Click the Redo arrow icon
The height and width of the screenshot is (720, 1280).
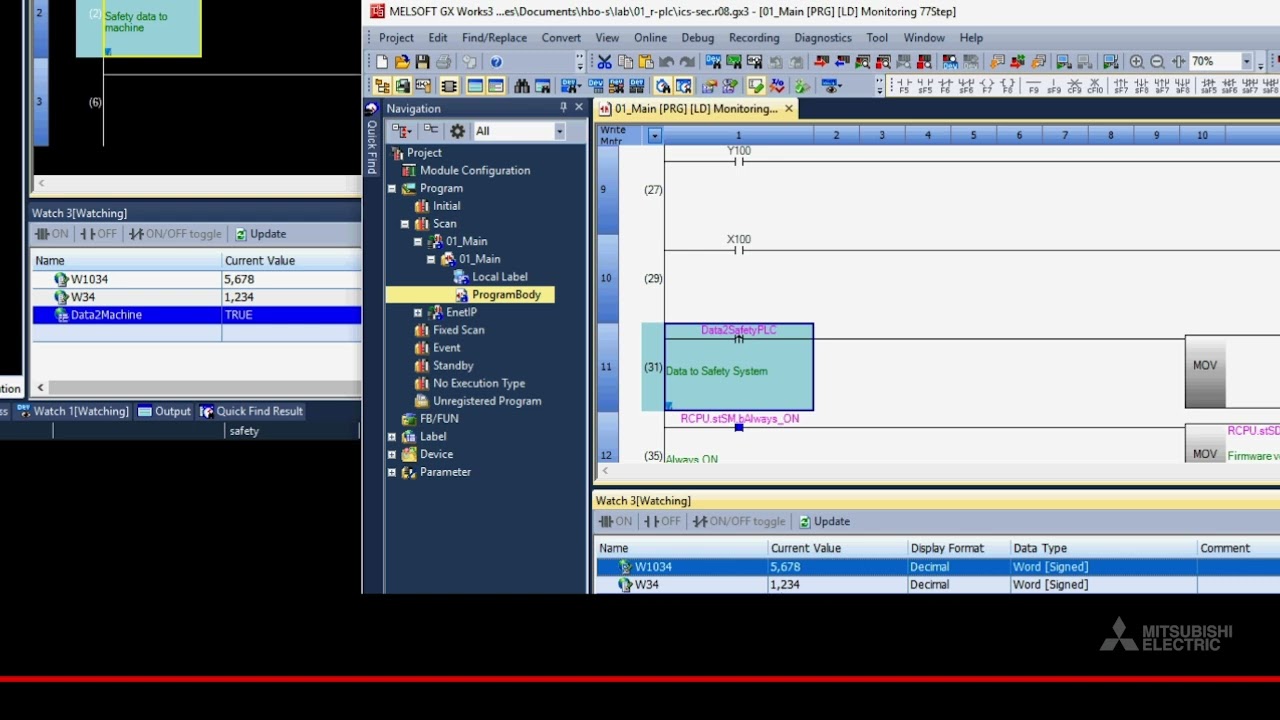(687, 62)
